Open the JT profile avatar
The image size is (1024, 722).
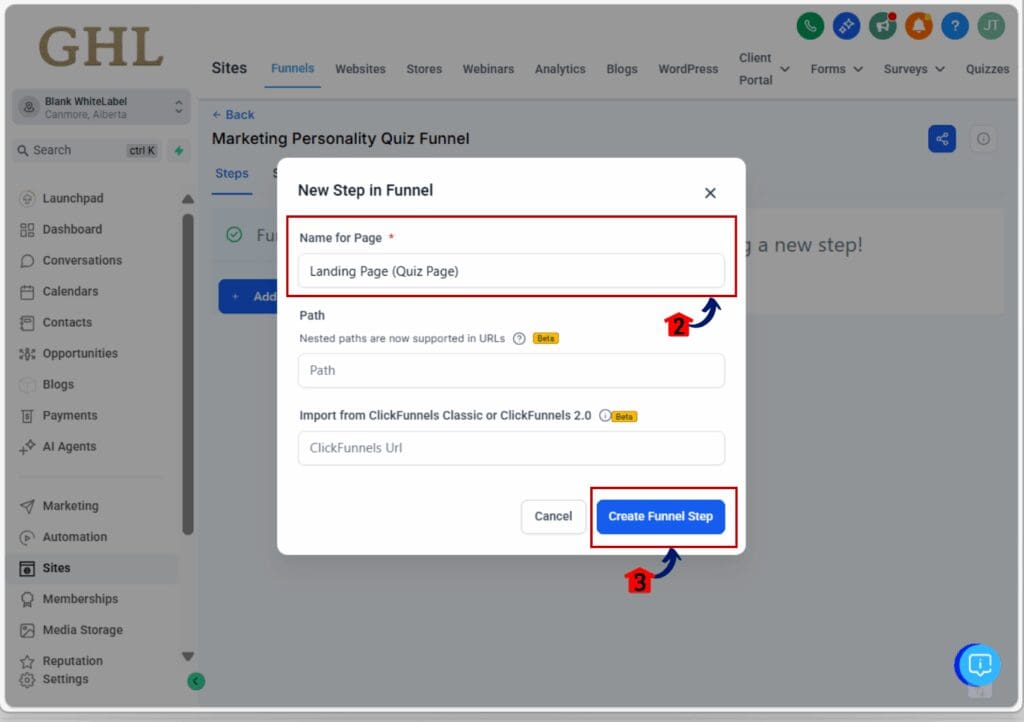click(990, 26)
